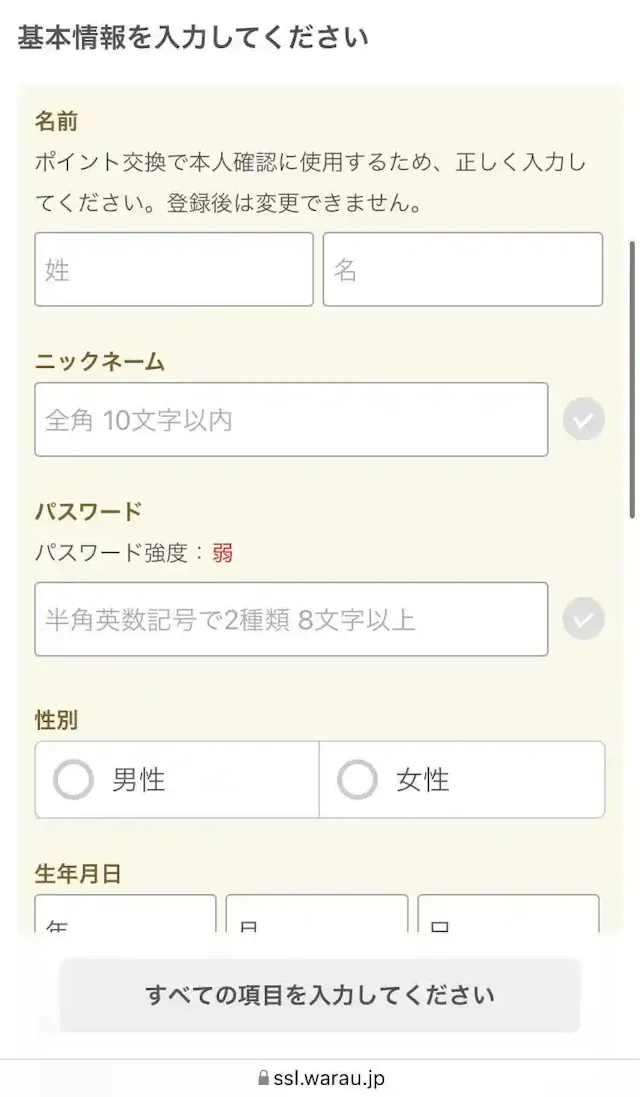Select the 男性 (male) radio button

pyautogui.click(x=73, y=780)
